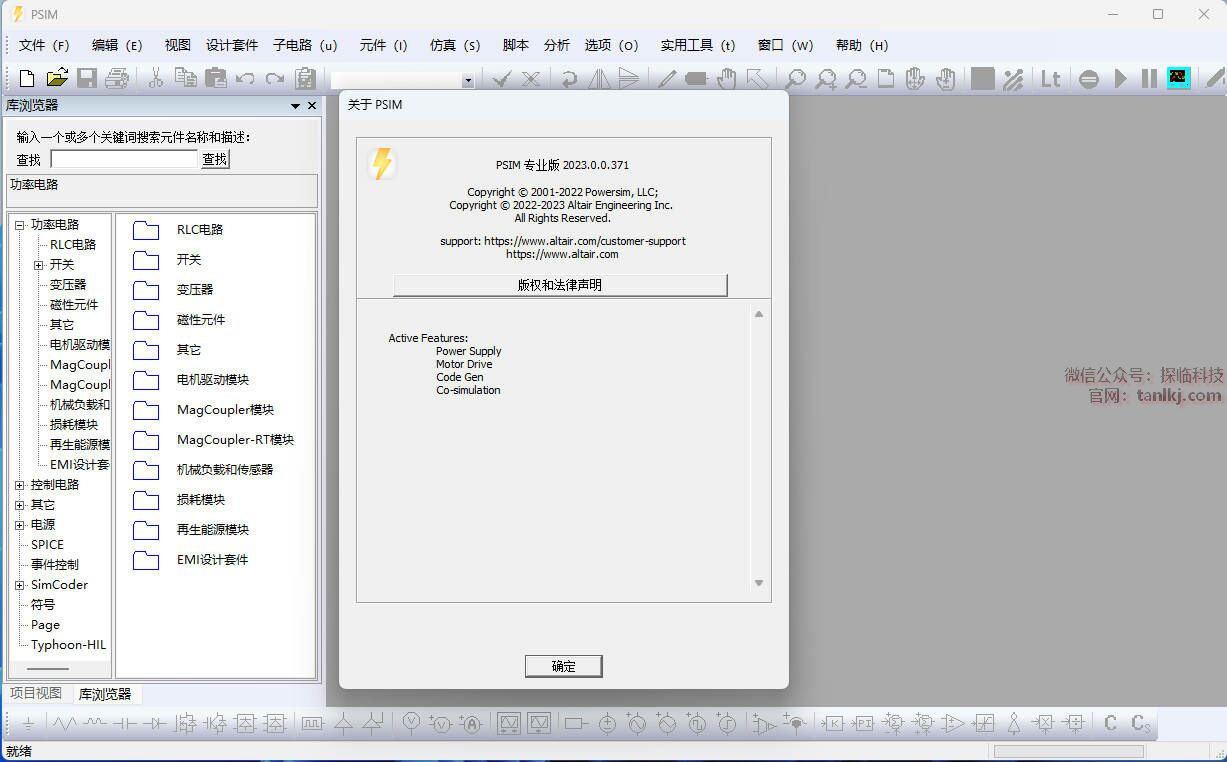Screen dimensions: 1227x762
Task: Click the About dialog scrollbar up arrow
Action: click(759, 314)
